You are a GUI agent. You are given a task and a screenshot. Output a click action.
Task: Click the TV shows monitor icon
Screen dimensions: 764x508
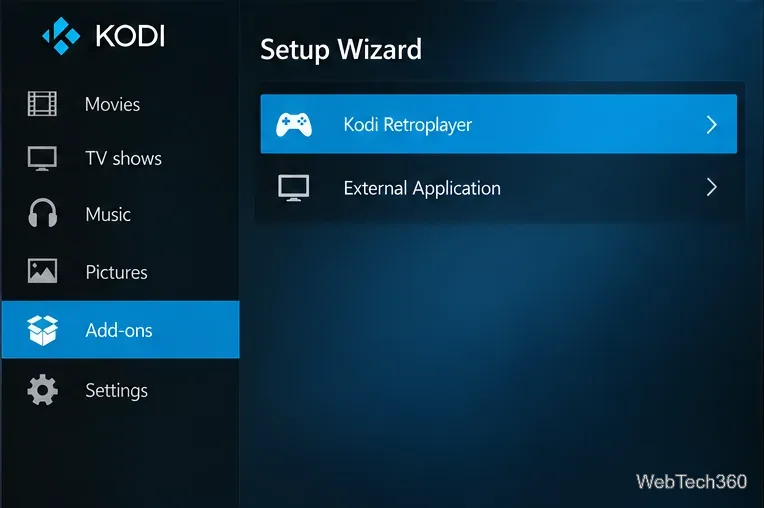point(42,158)
